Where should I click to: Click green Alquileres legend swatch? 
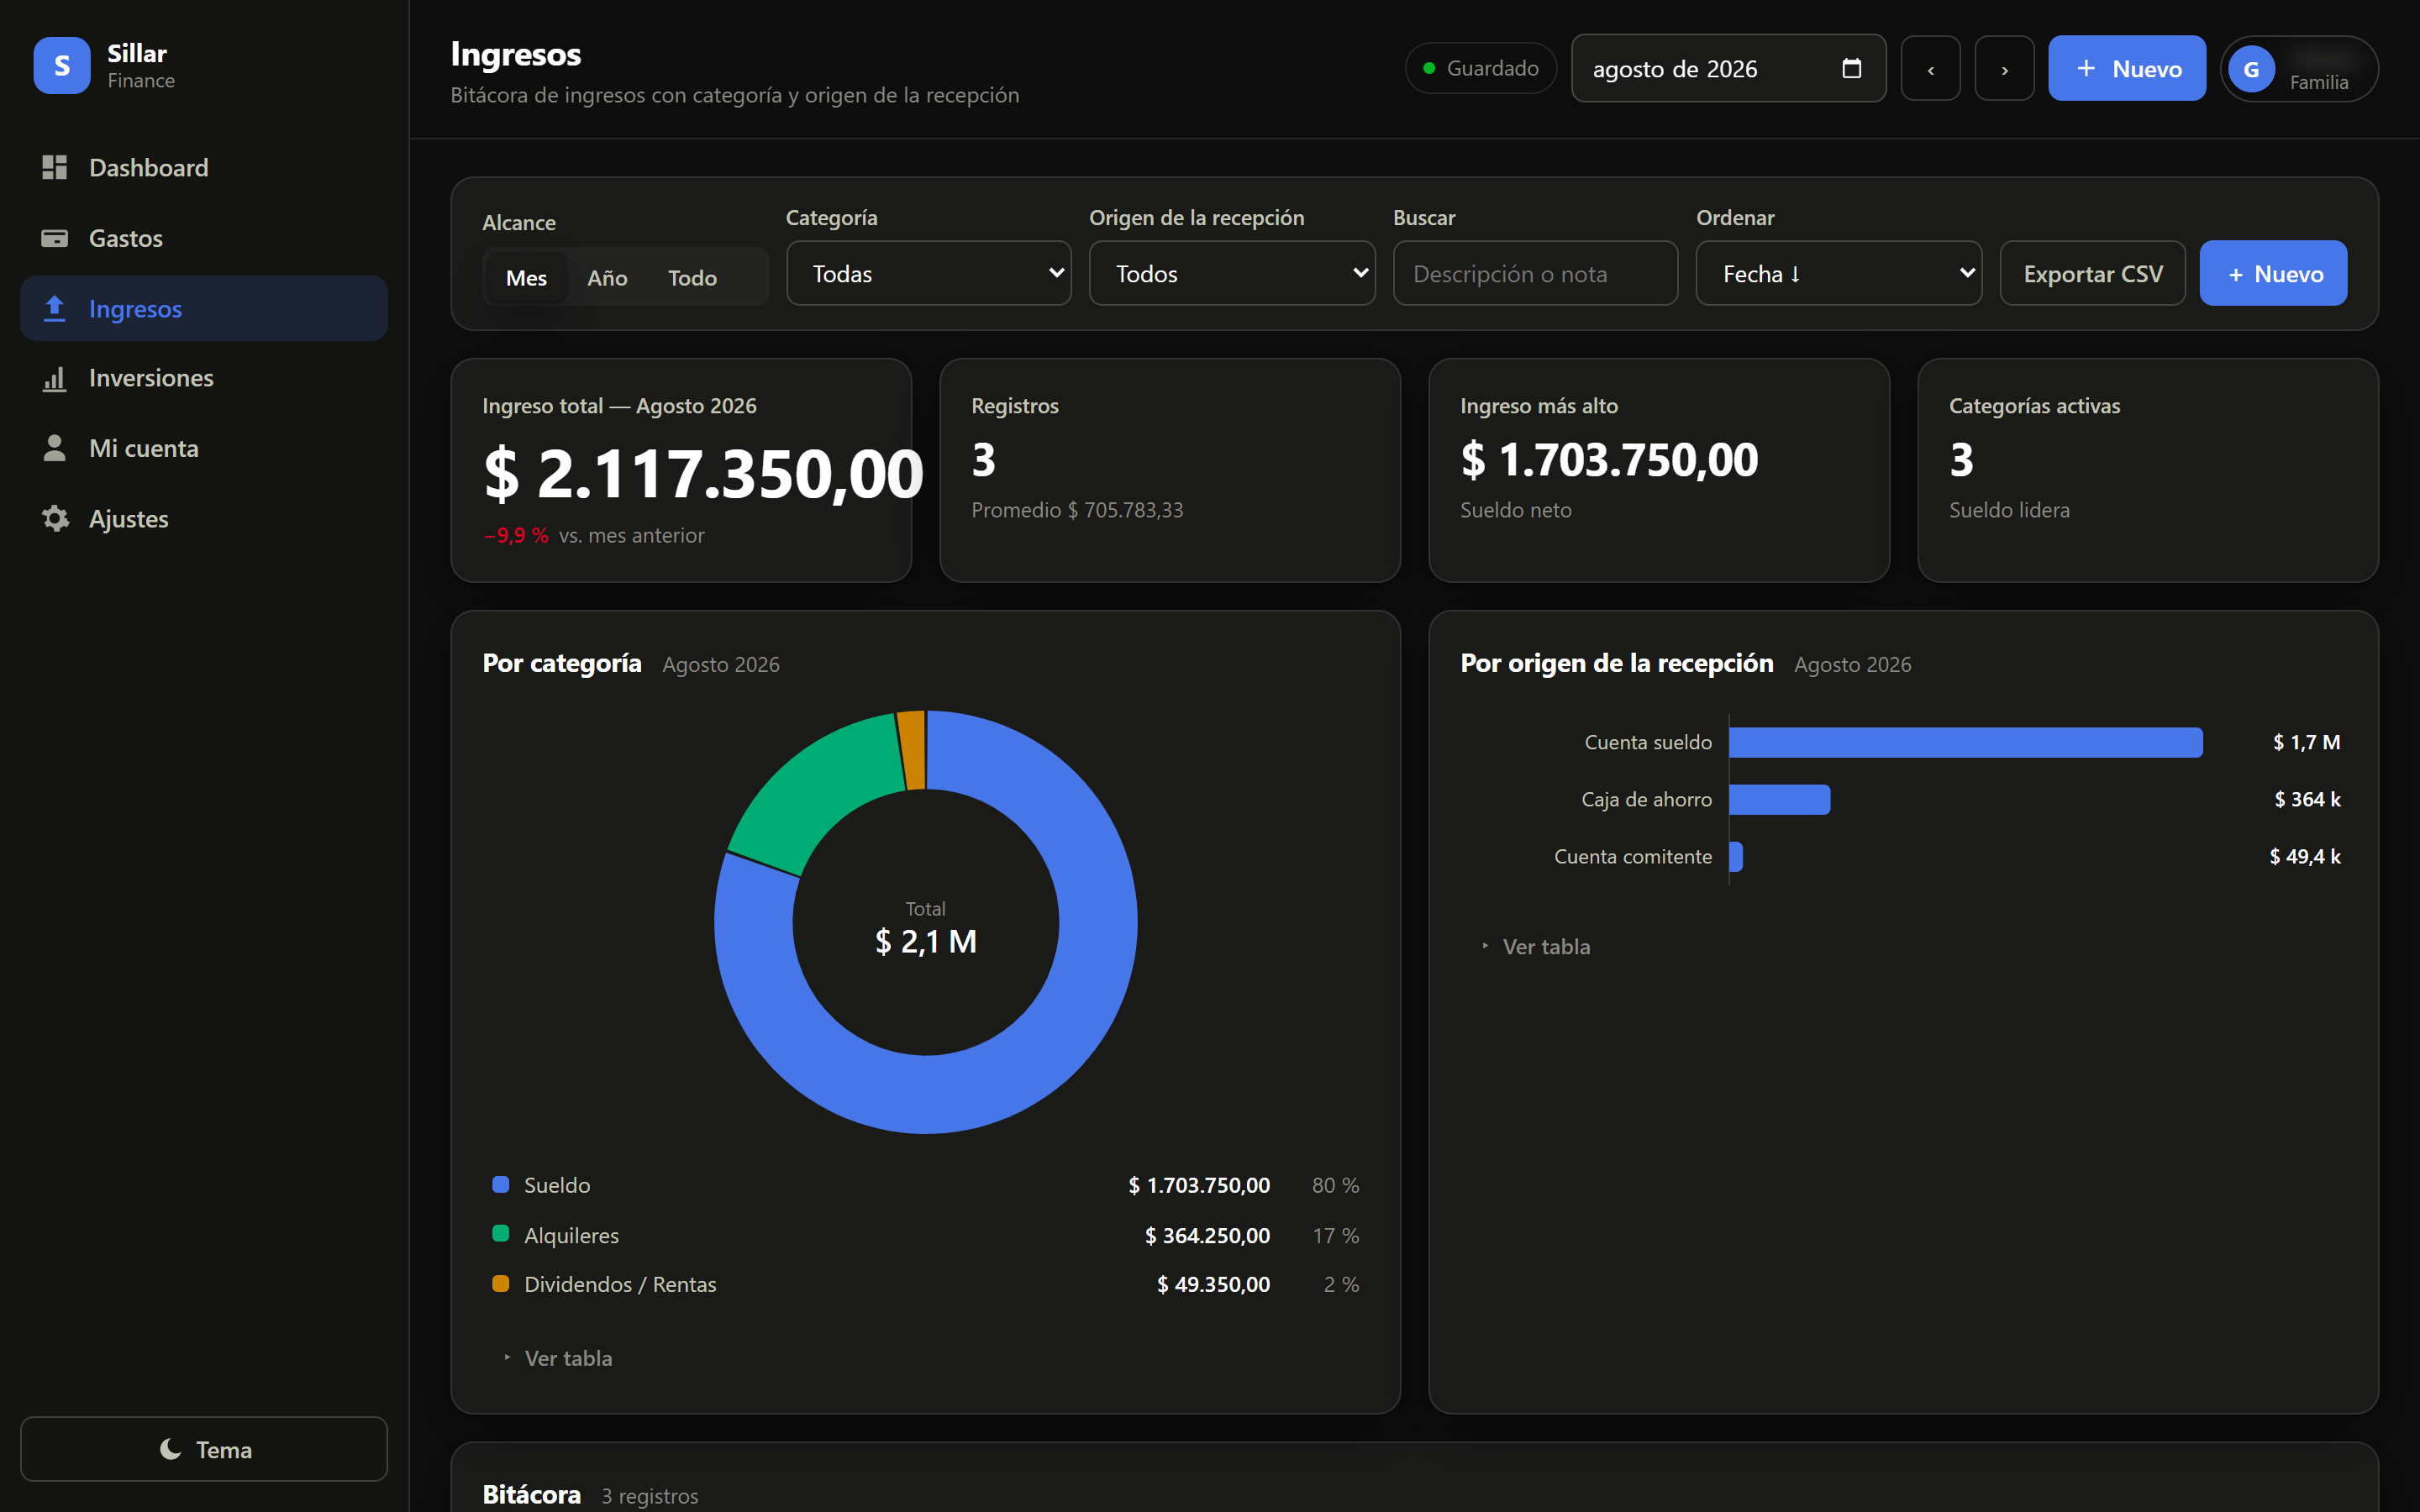501,1234
